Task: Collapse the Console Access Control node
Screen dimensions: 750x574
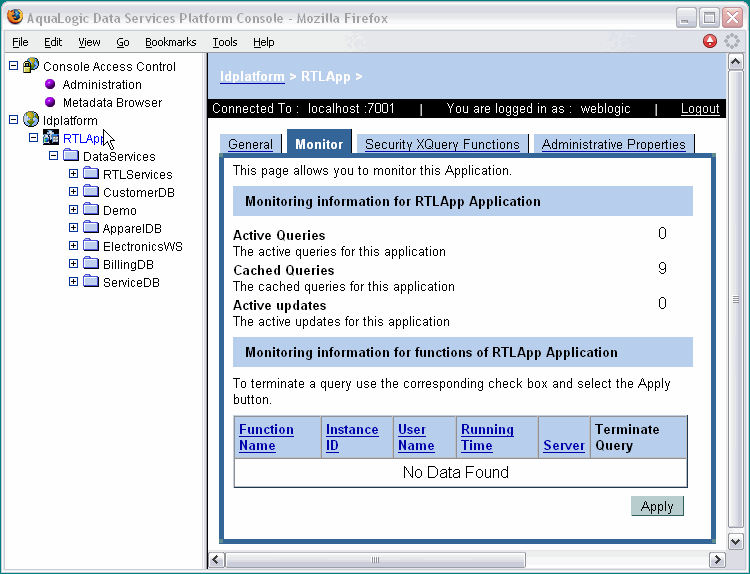Action: click(x=13, y=66)
